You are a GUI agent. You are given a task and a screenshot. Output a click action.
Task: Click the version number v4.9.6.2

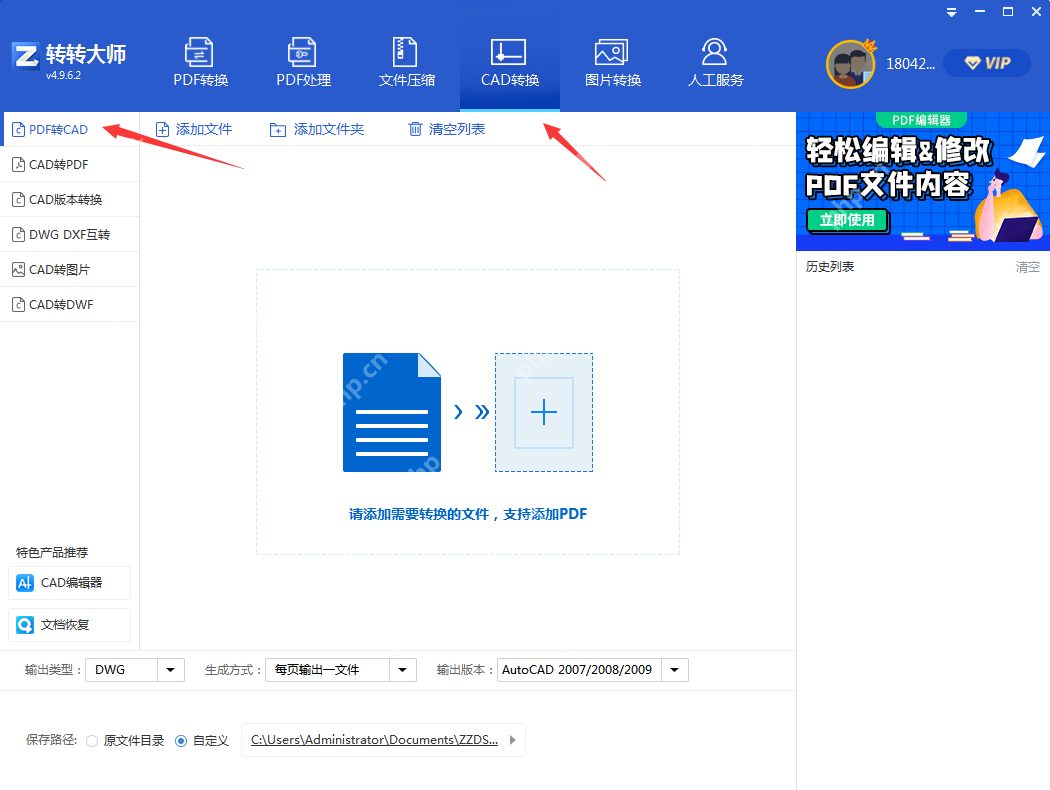coord(64,75)
